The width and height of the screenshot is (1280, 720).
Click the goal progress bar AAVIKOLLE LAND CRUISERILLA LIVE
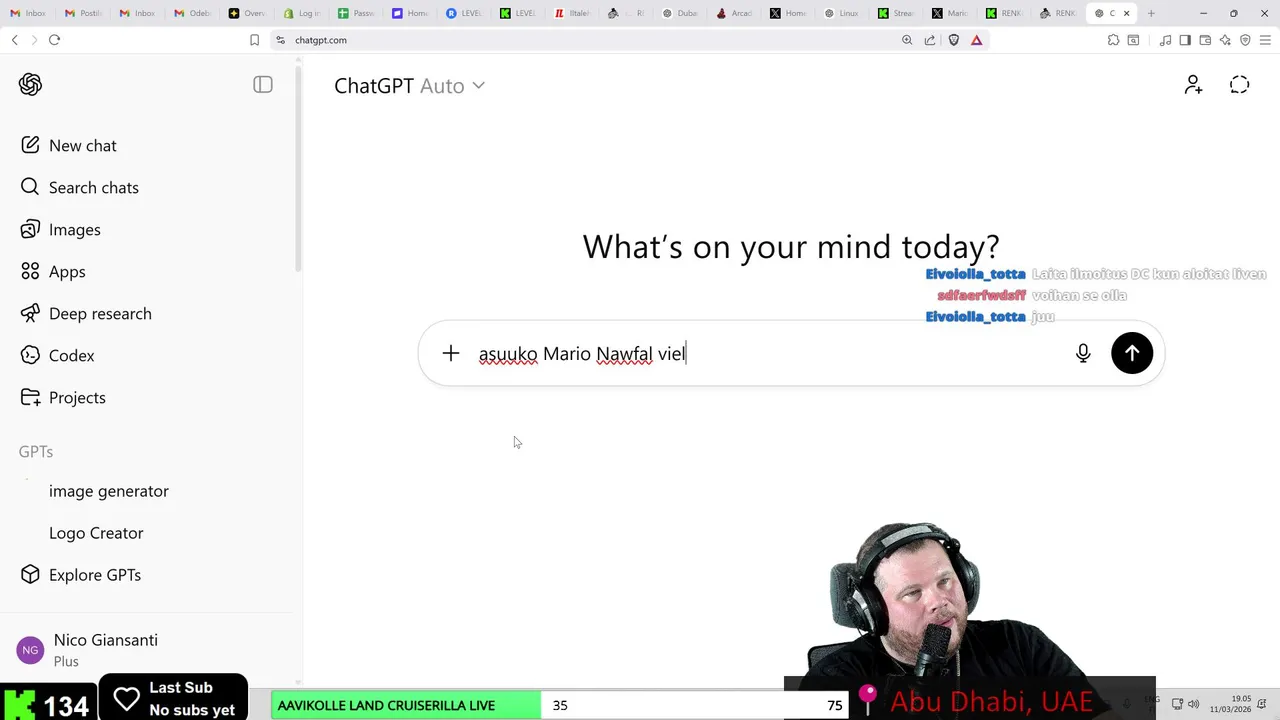point(560,705)
